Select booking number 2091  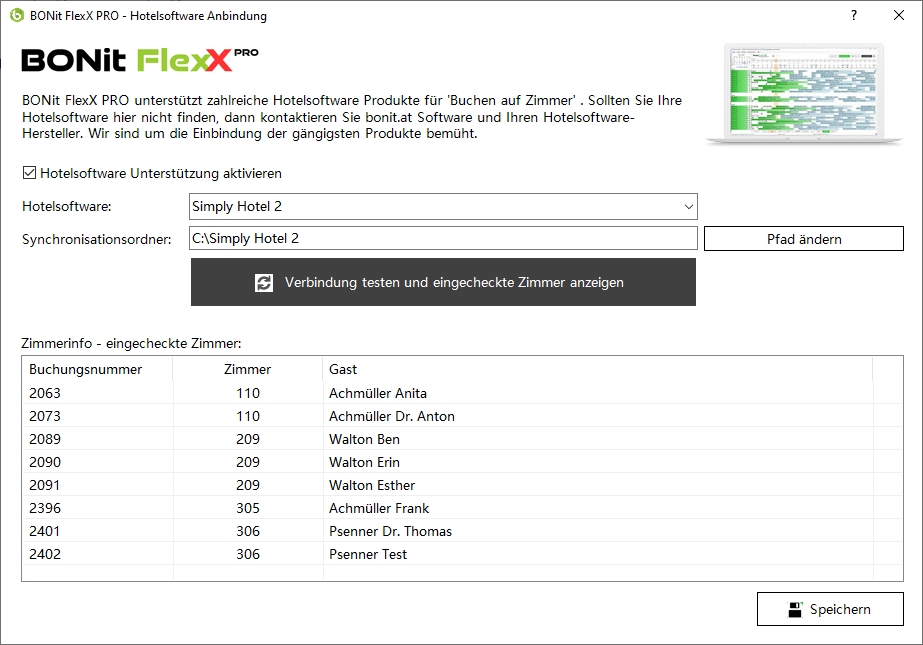click(x=45, y=485)
